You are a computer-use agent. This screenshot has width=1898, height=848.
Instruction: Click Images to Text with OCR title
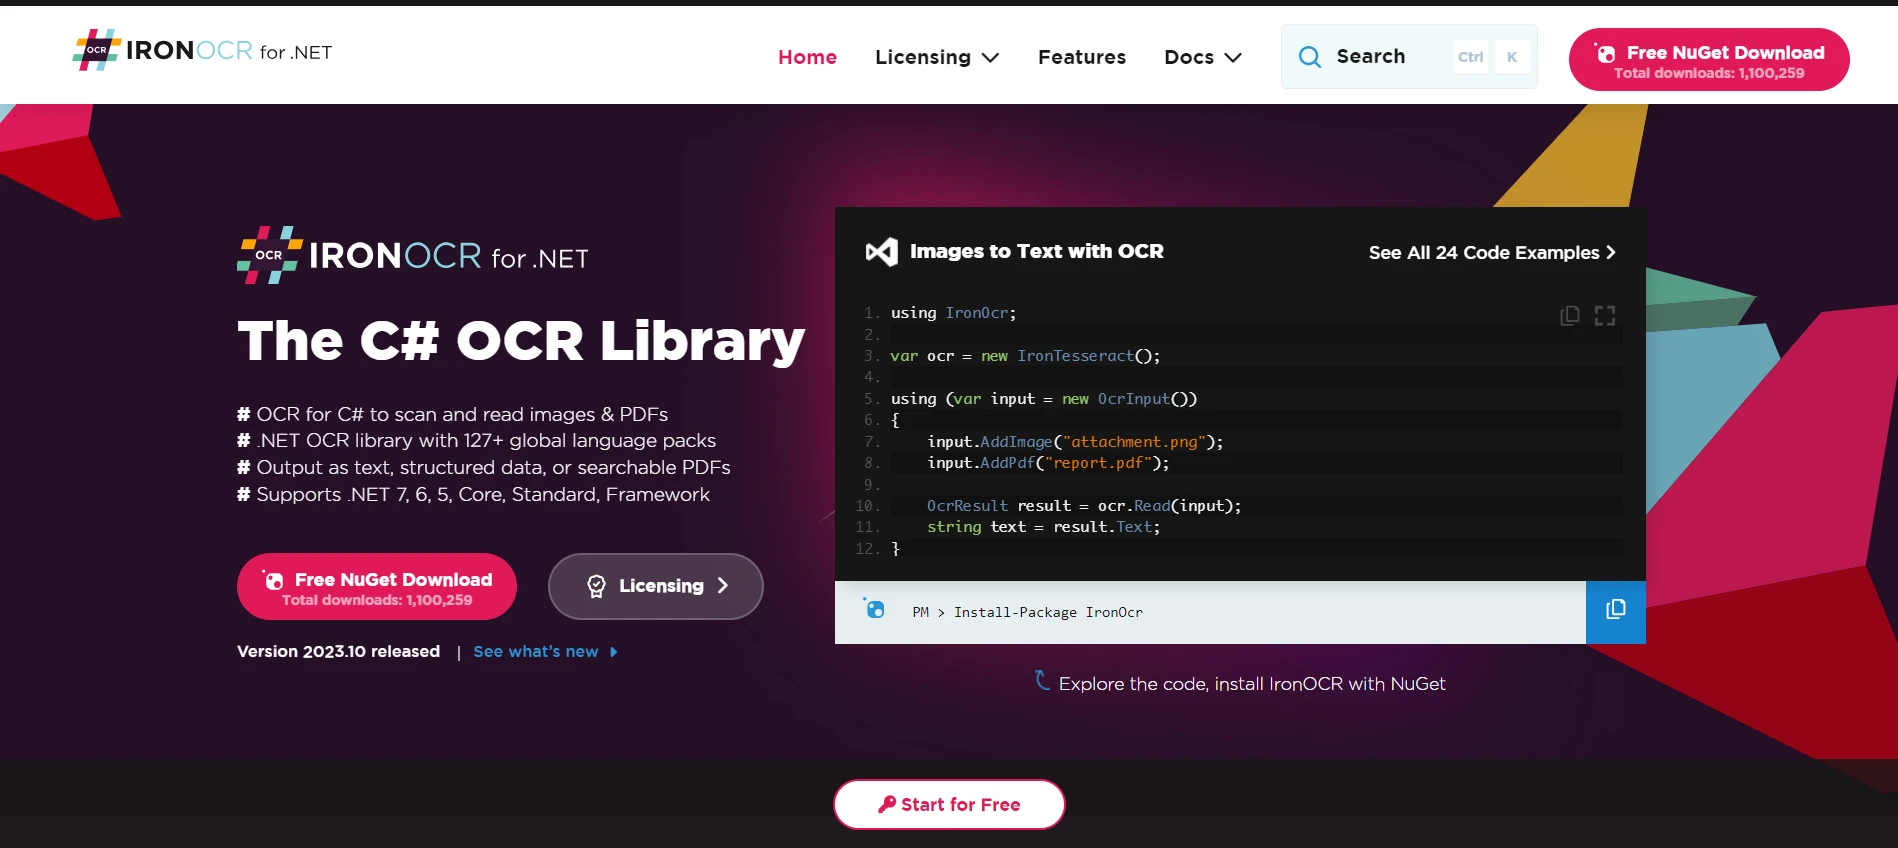click(x=1037, y=251)
